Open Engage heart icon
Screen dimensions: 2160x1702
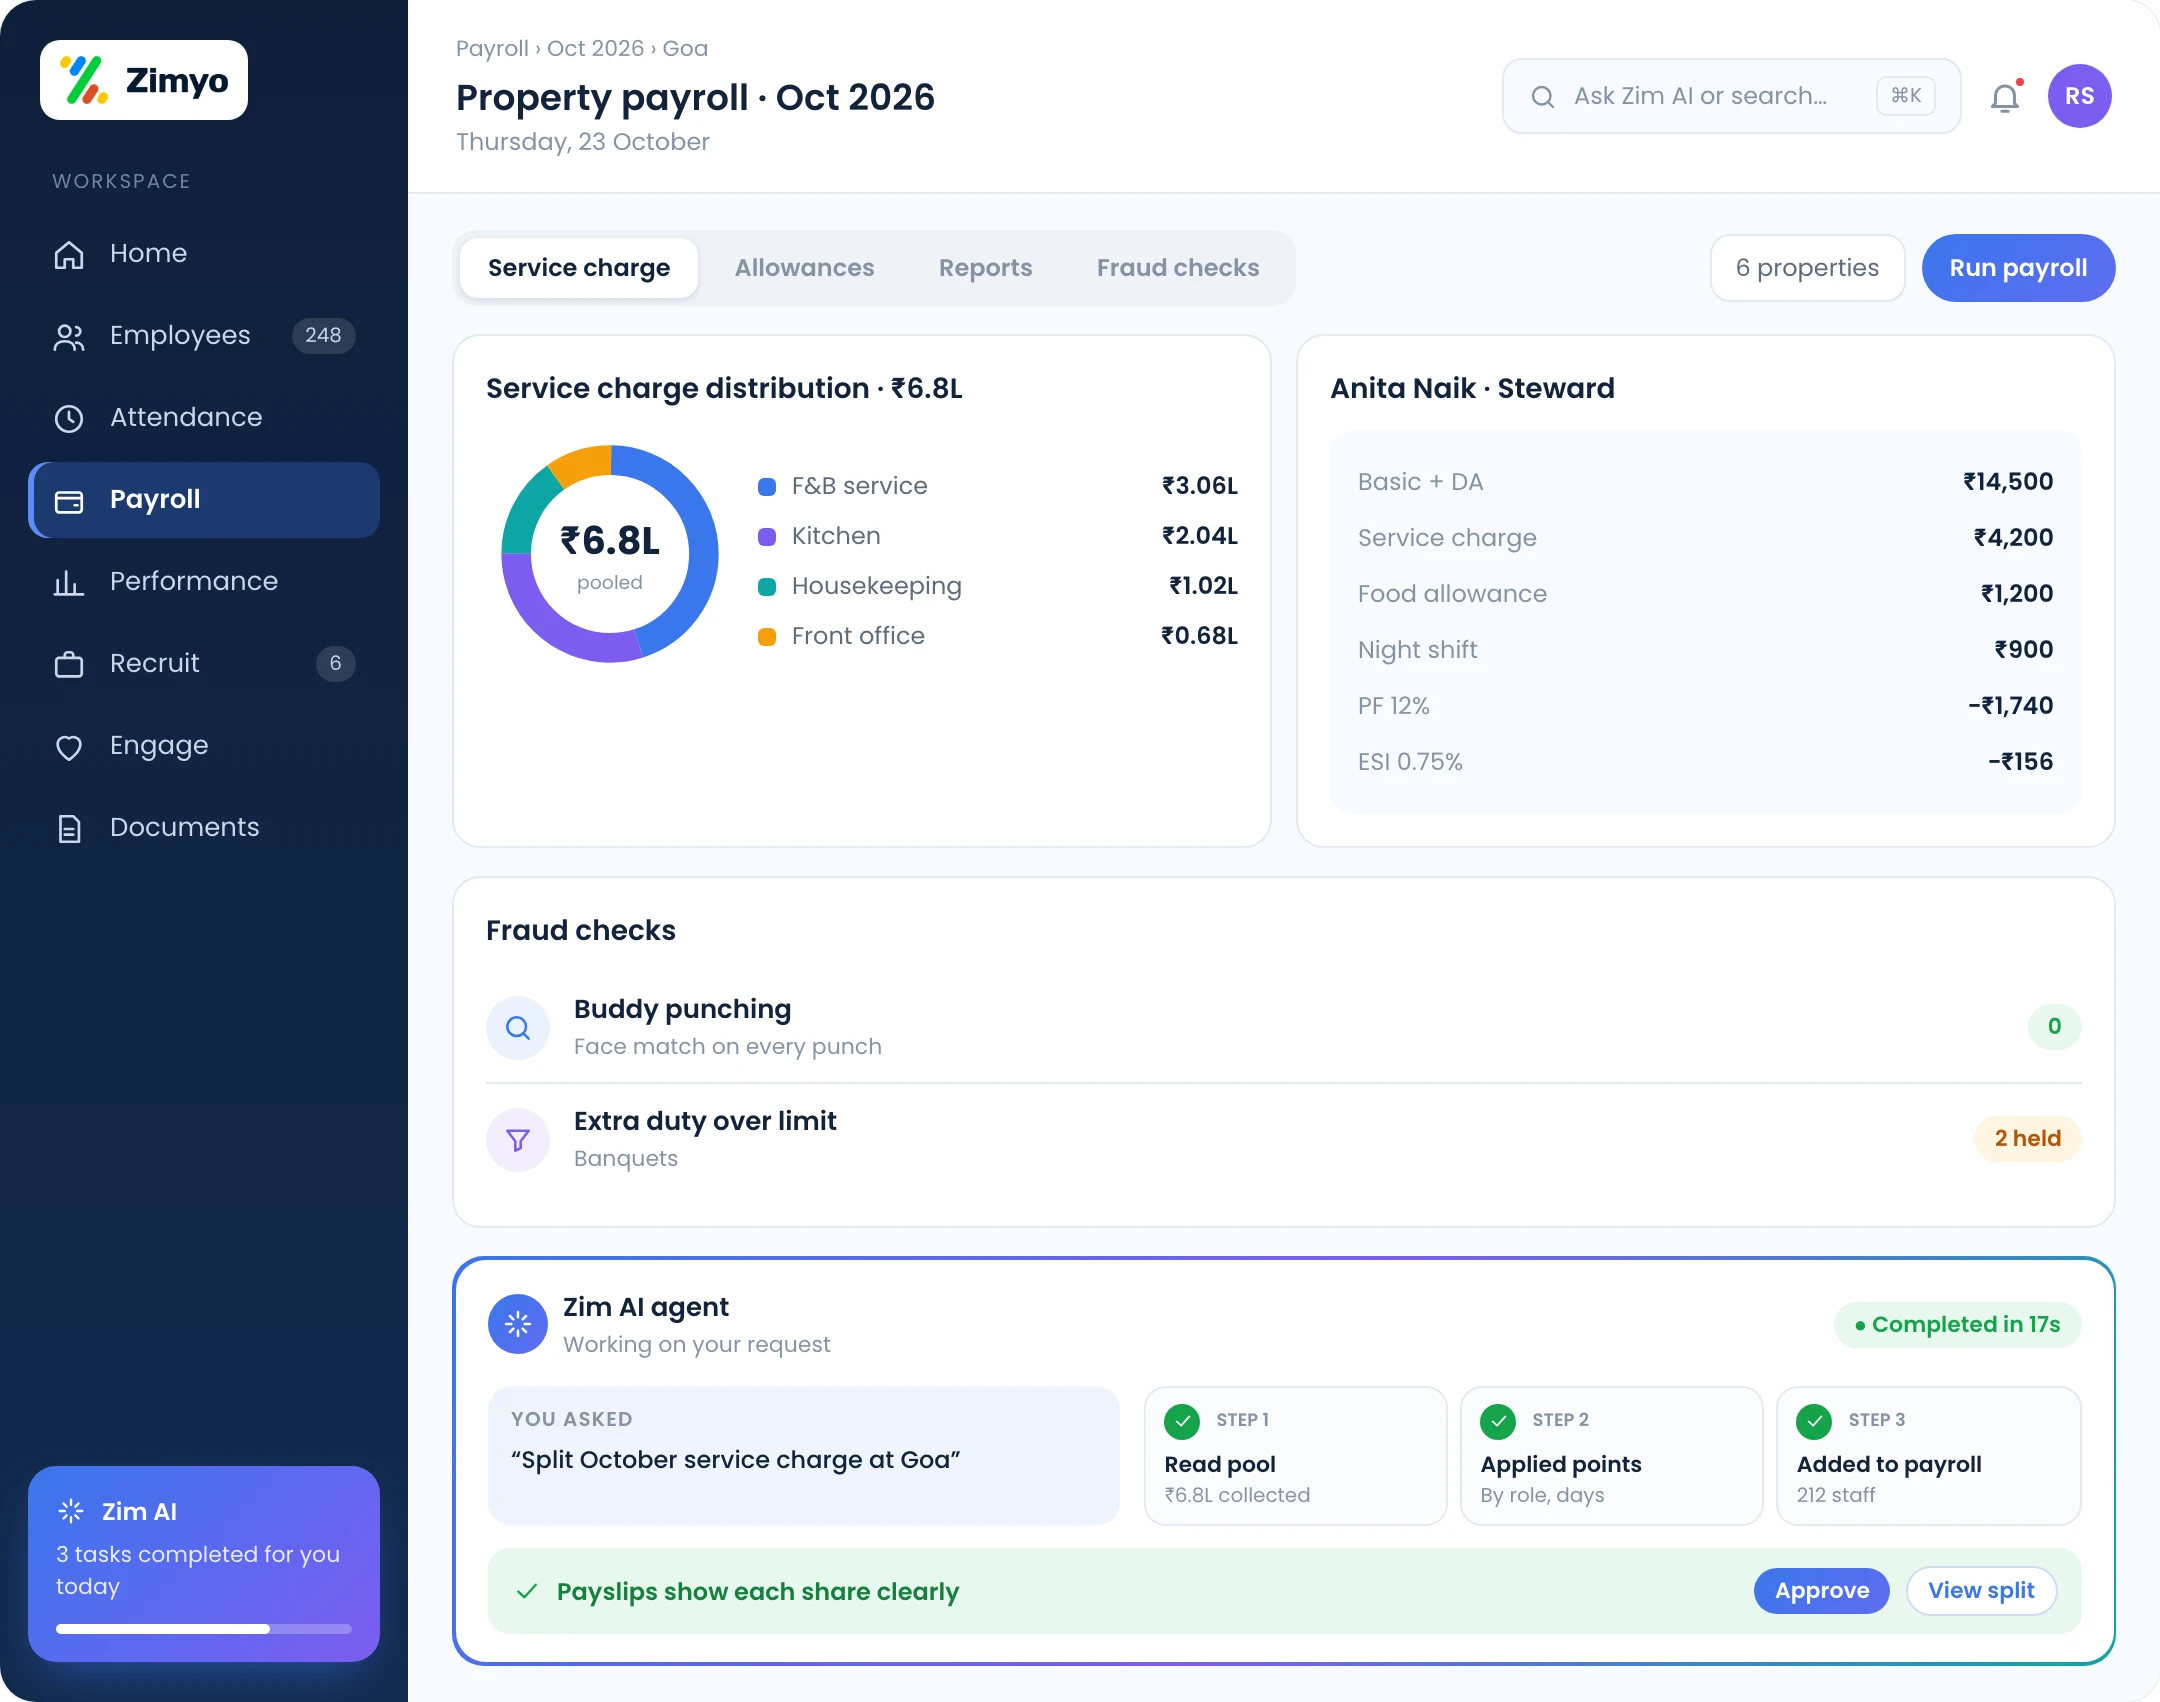69,746
